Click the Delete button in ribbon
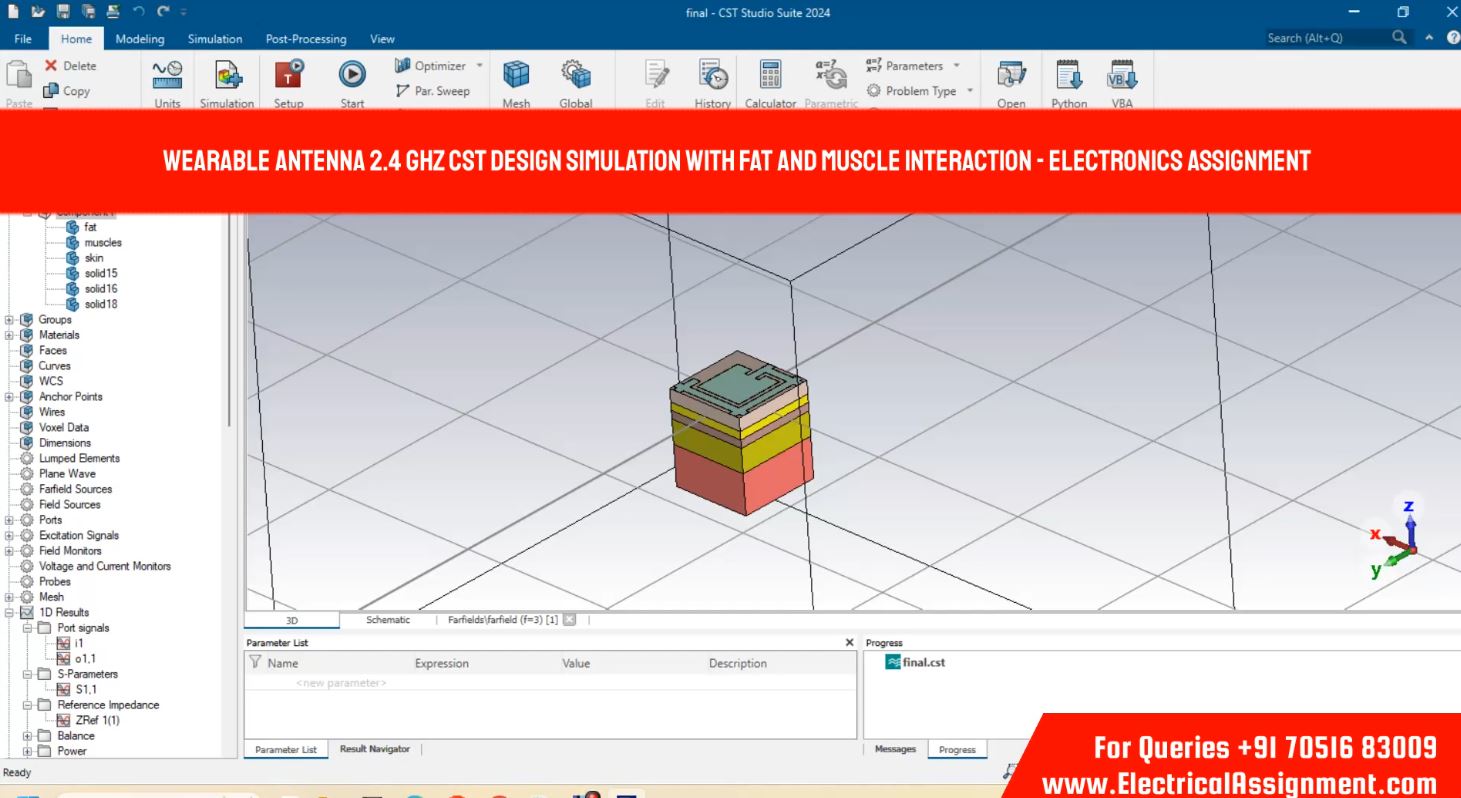 (x=70, y=66)
